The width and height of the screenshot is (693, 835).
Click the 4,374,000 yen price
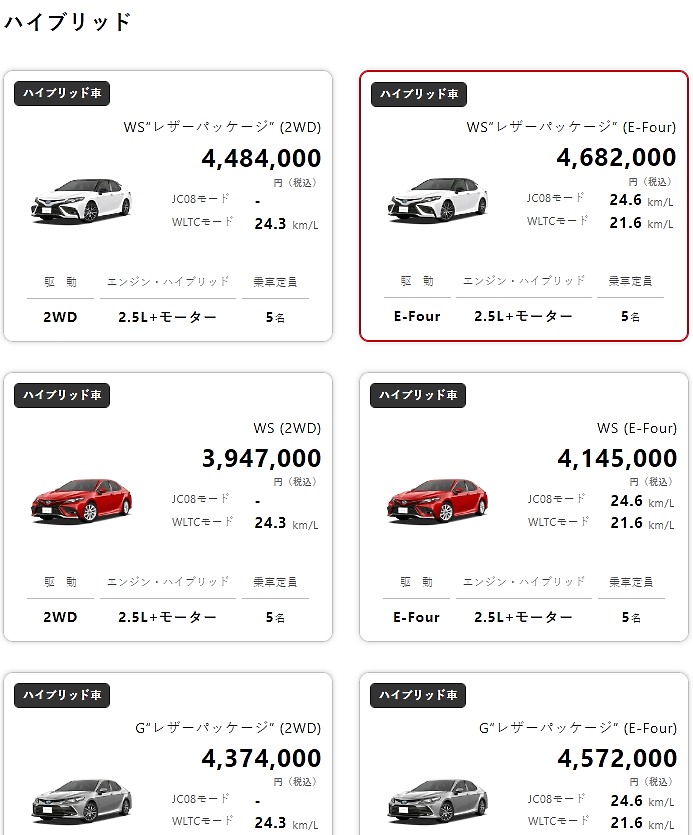261,758
